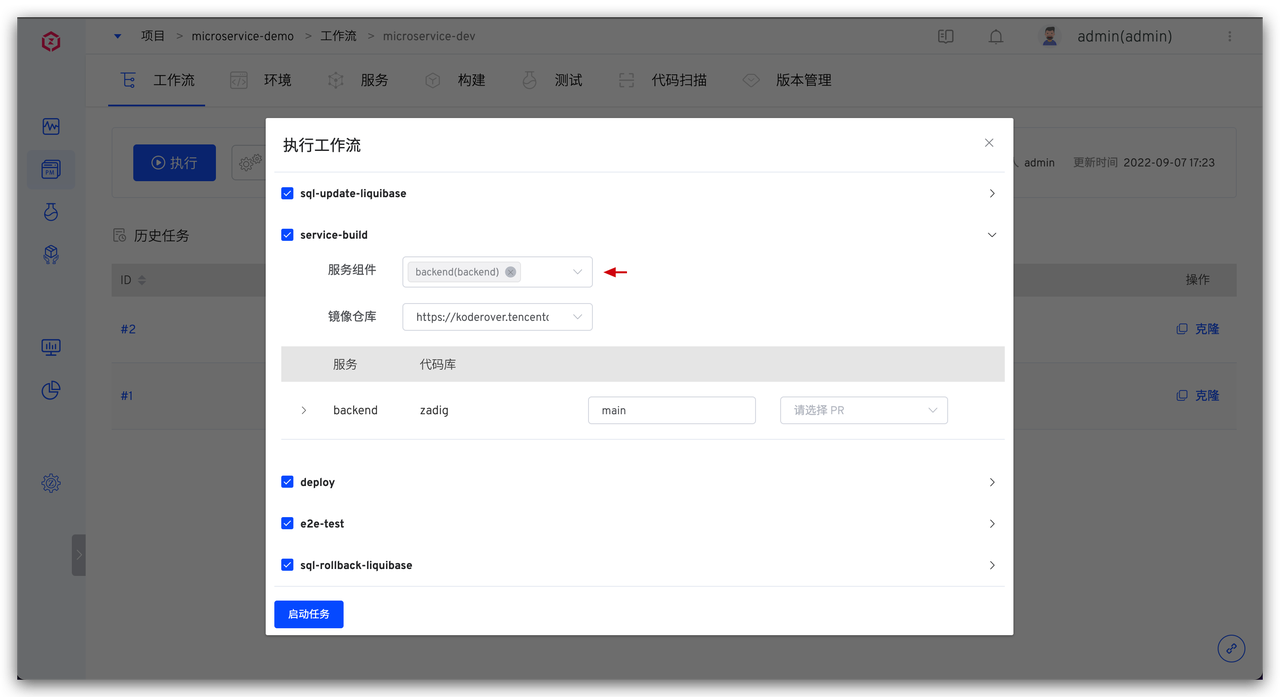Open the vertical dots menu
The height and width of the screenshot is (697, 1280).
click(1230, 36)
